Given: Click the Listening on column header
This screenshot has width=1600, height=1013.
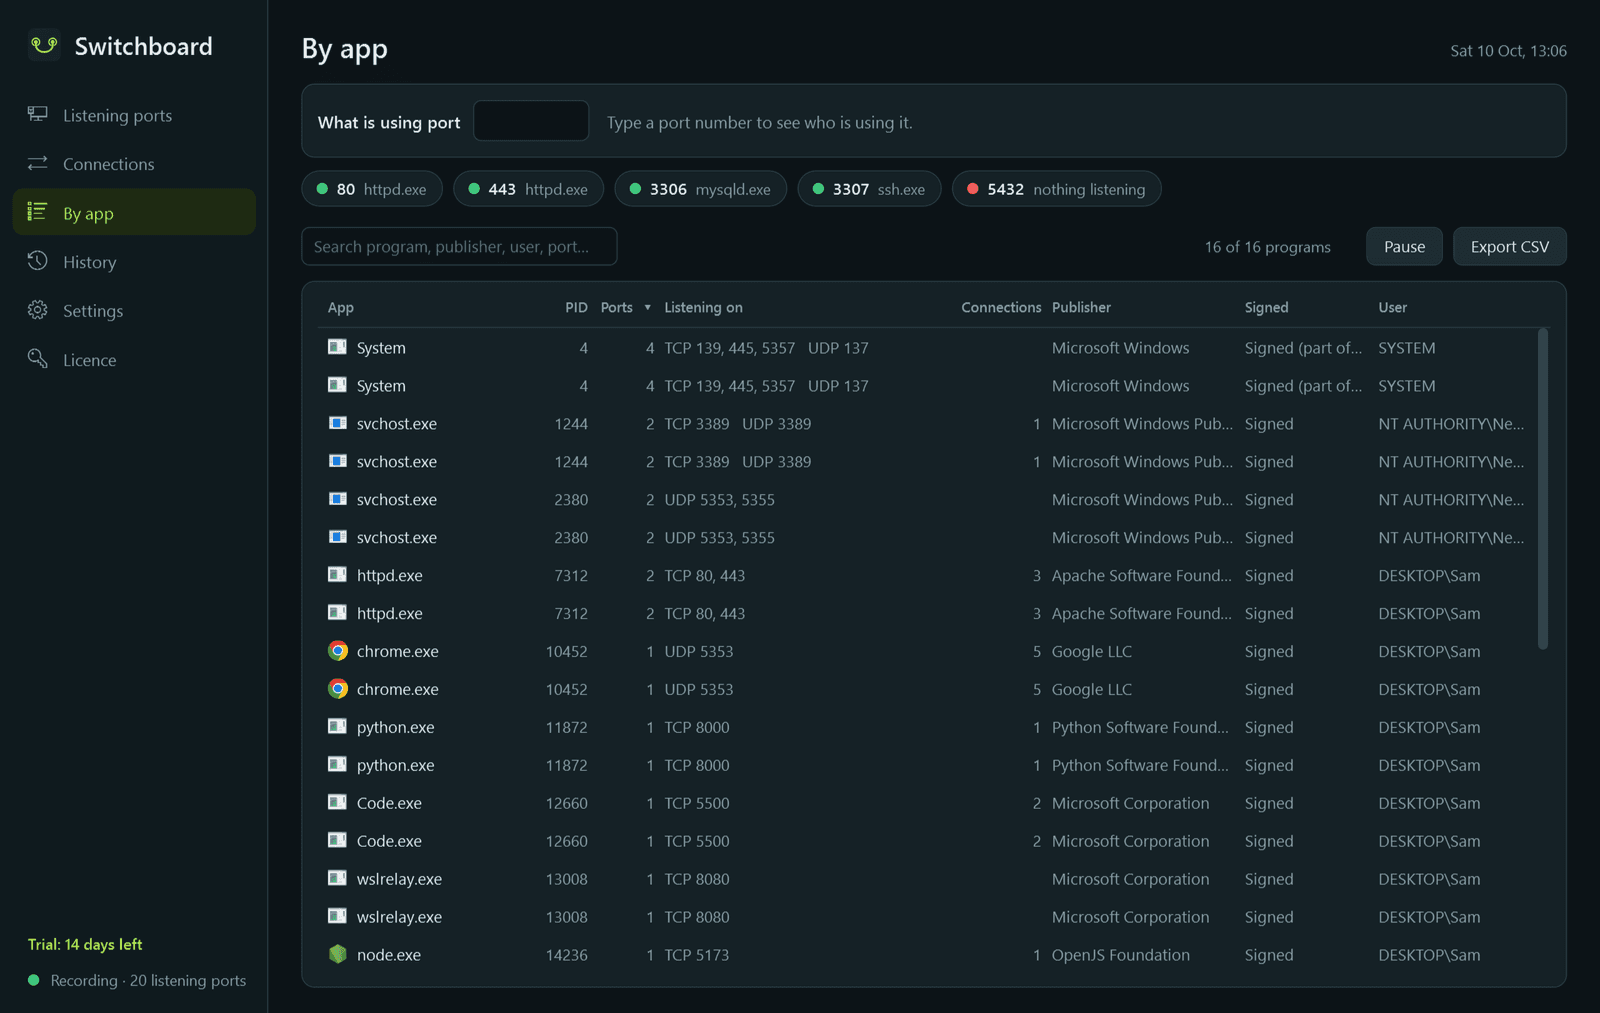Looking at the screenshot, I should [703, 307].
